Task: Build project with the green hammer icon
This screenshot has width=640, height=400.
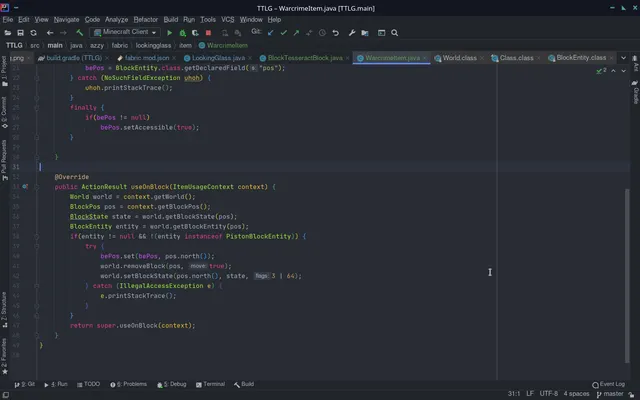Action: (x=80, y=33)
